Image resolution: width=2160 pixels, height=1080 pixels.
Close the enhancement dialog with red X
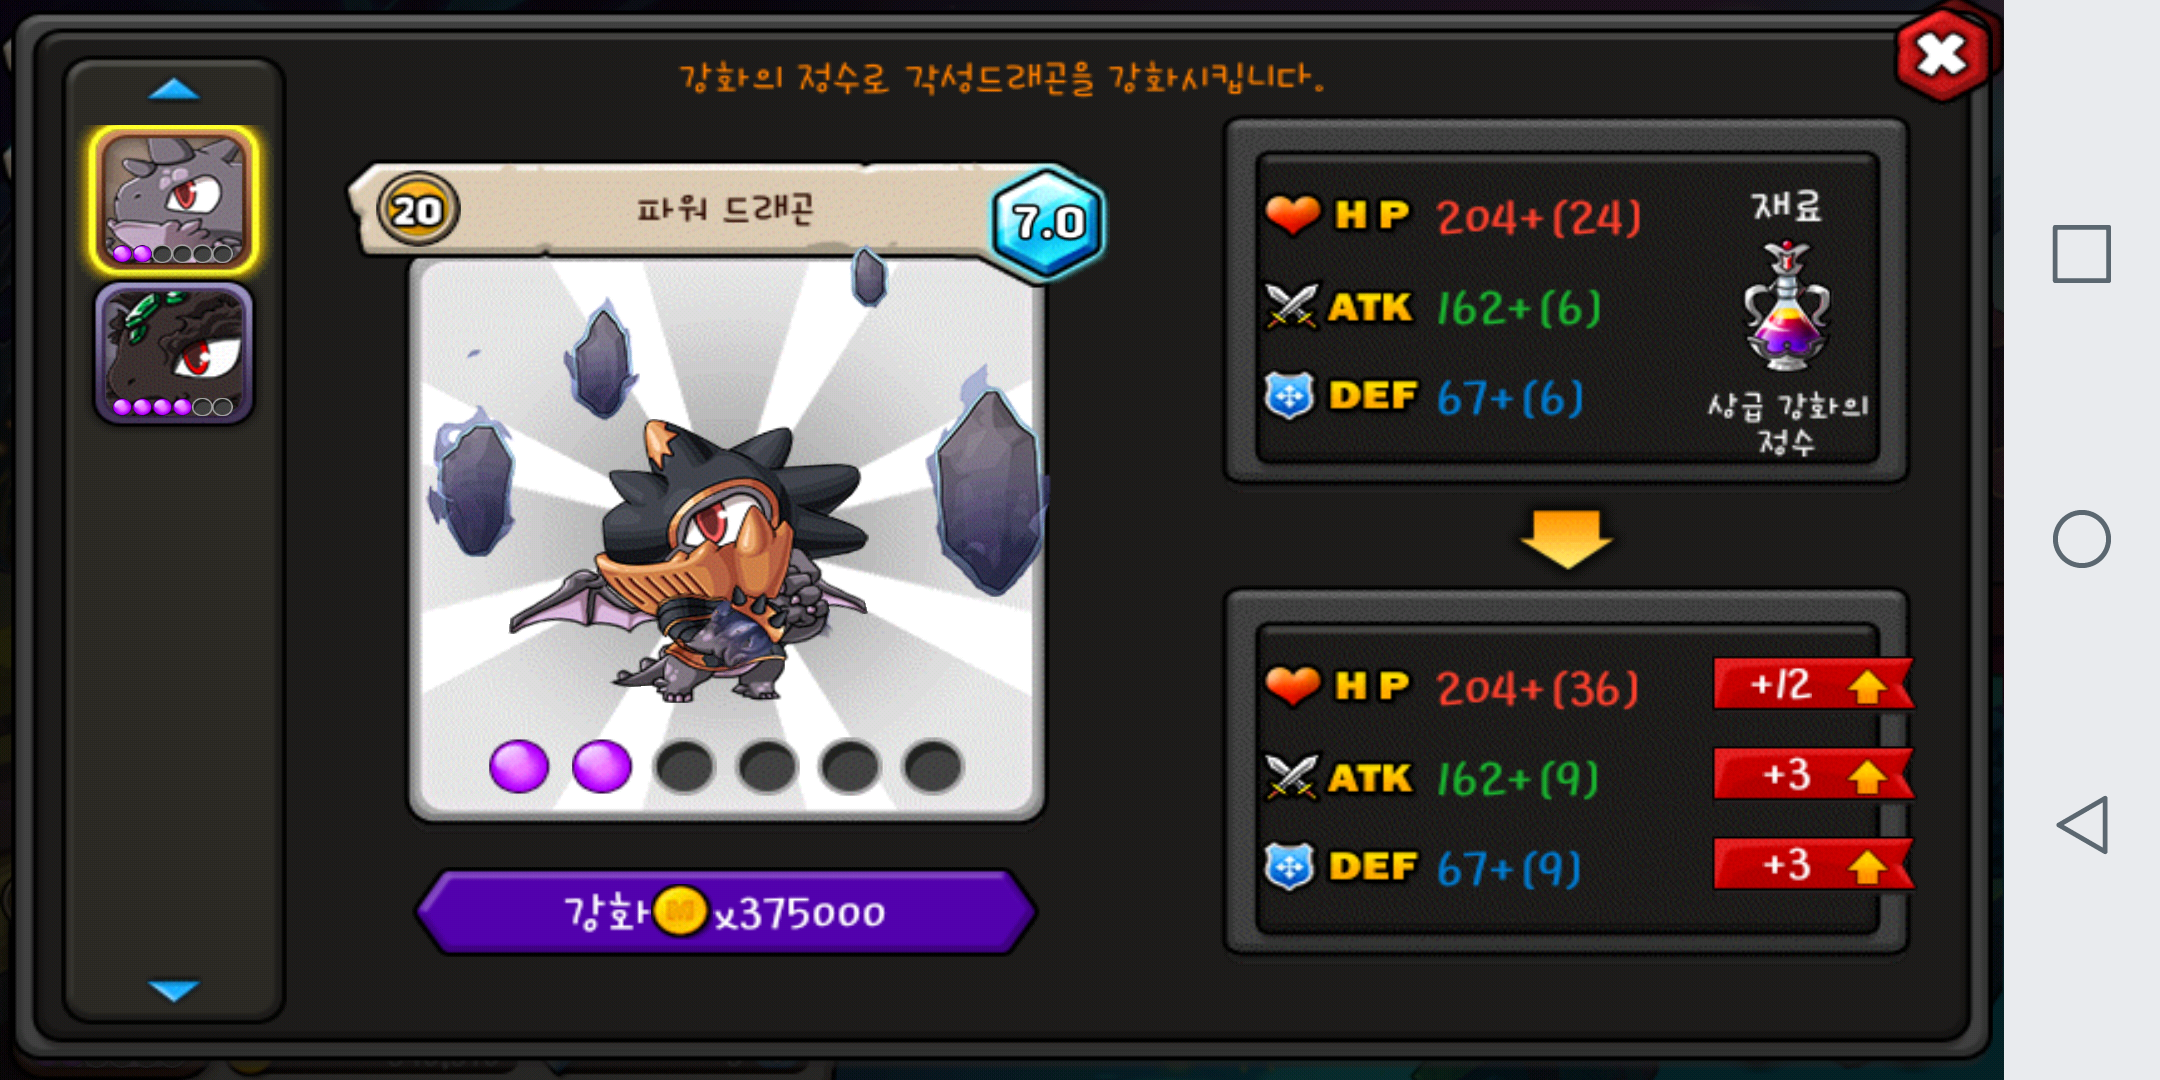pyautogui.click(x=1942, y=55)
